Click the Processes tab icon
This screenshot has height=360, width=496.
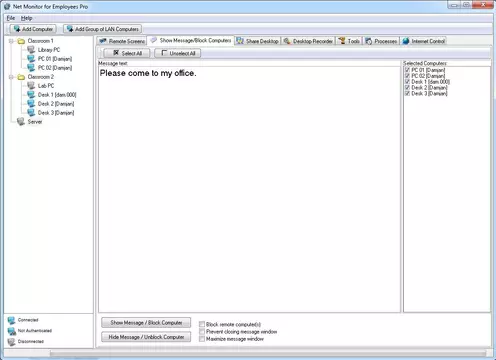(x=369, y=41)
